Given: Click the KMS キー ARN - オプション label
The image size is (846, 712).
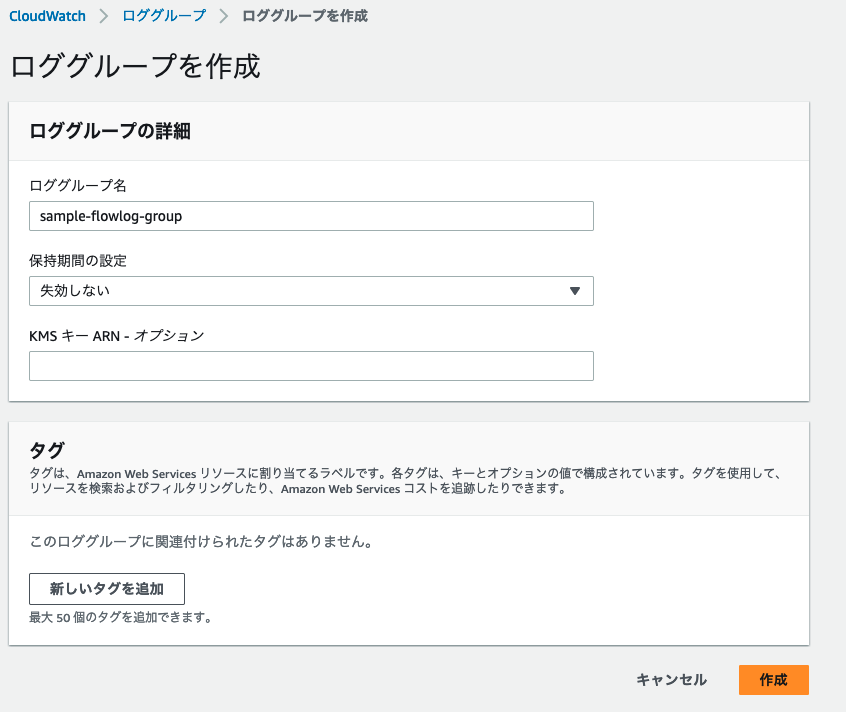Looking at the screenshot, I should (116, 335).
